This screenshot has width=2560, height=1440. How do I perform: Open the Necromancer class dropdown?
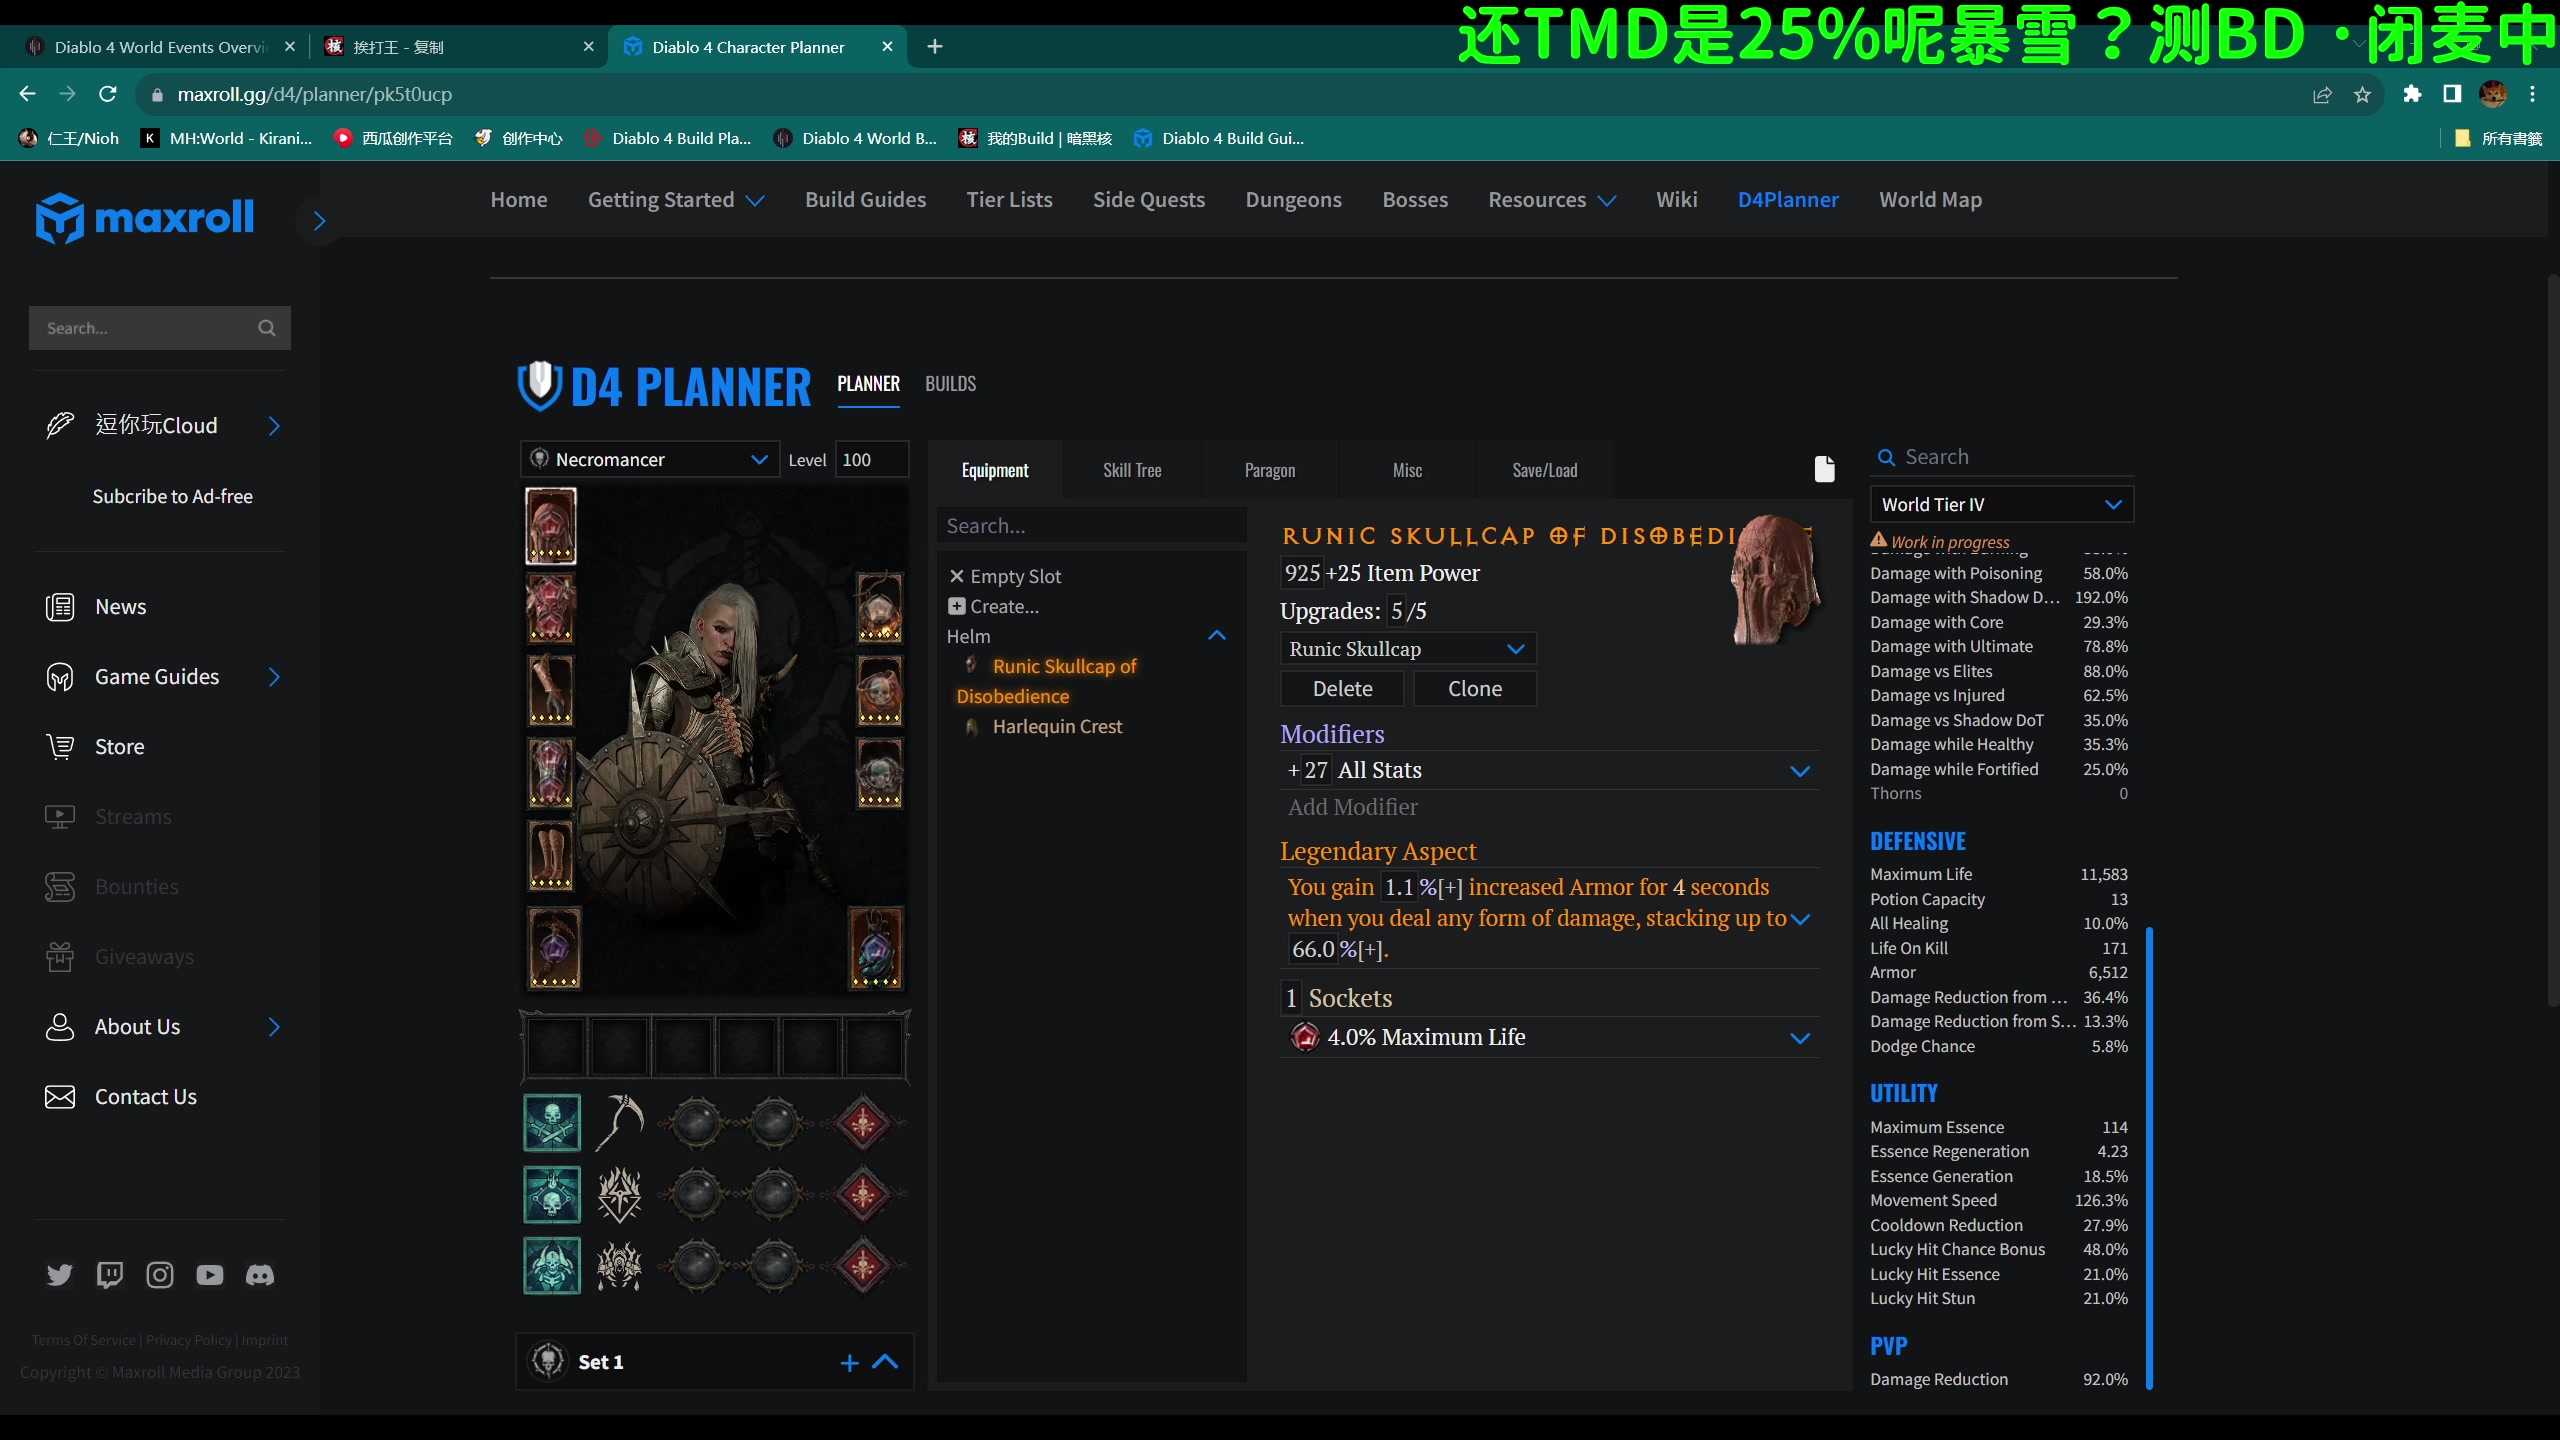click(650, 459)
